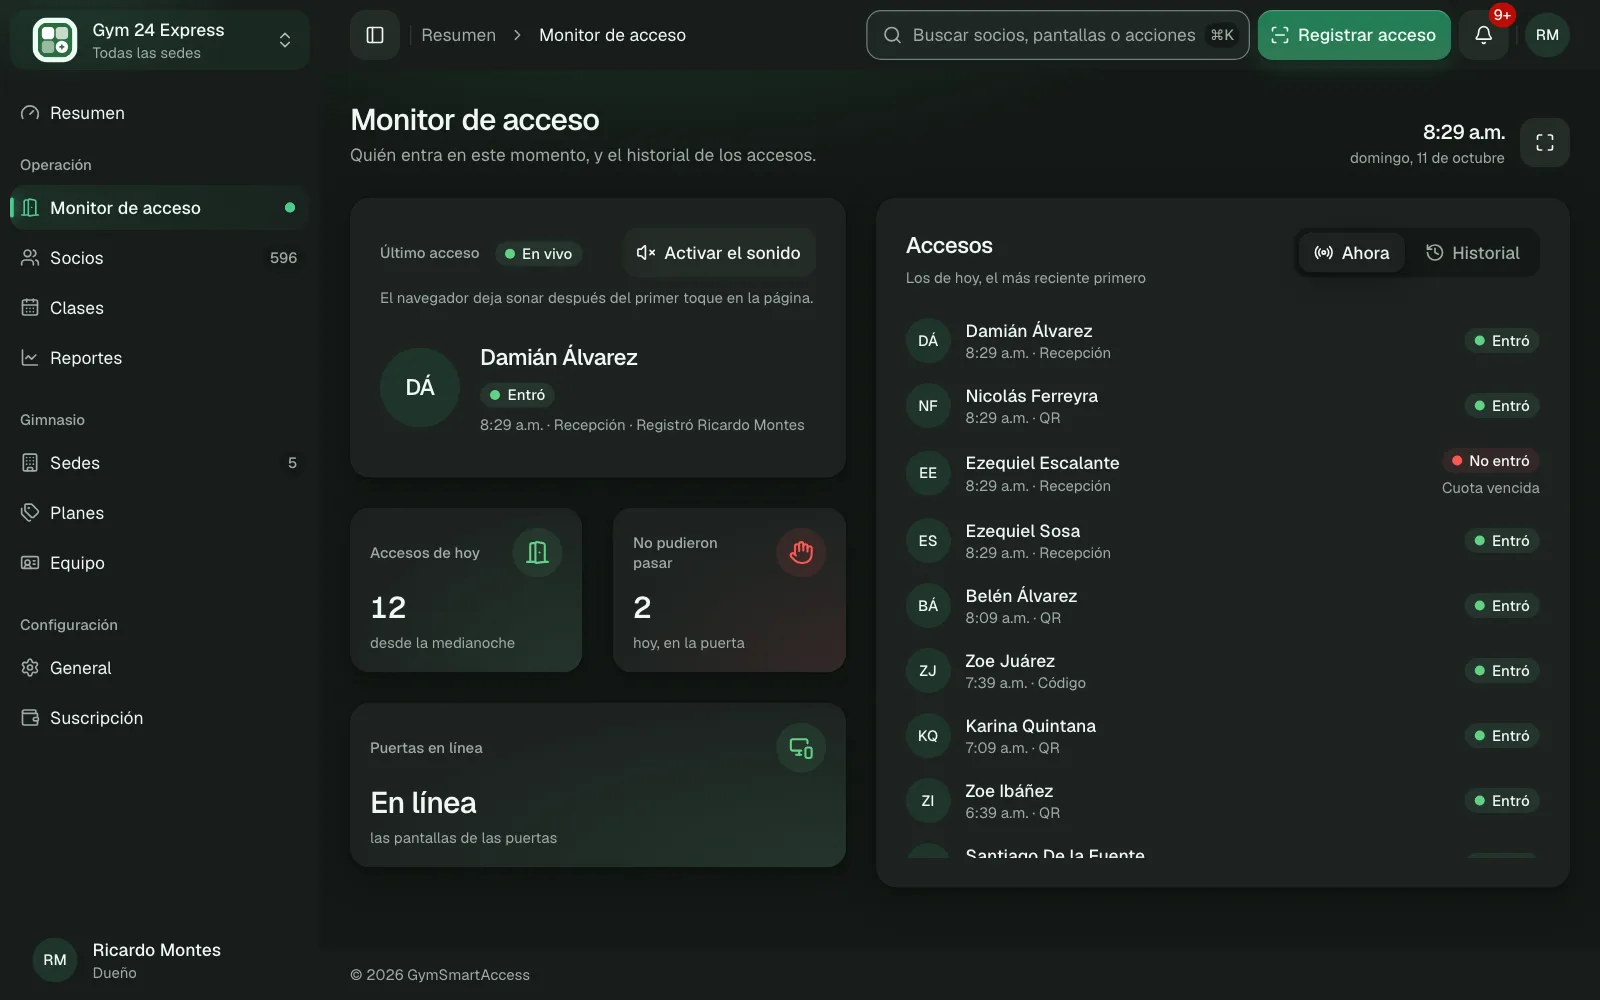Switch to the Ahora tab

point(1352,253)
